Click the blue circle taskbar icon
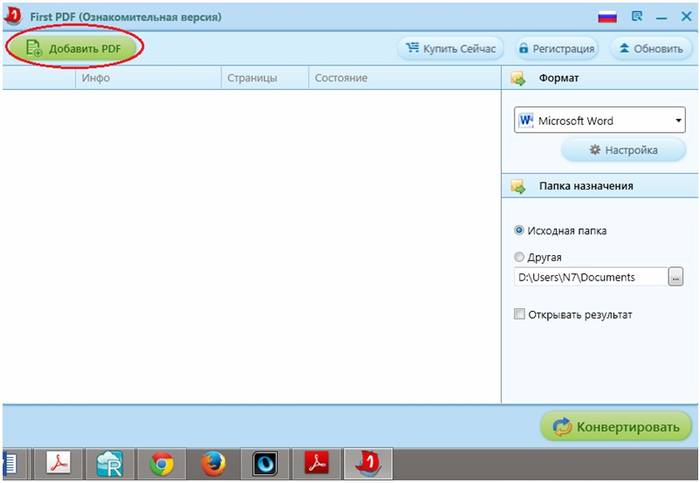Screen dimensions: 700x483 point(265,463)
